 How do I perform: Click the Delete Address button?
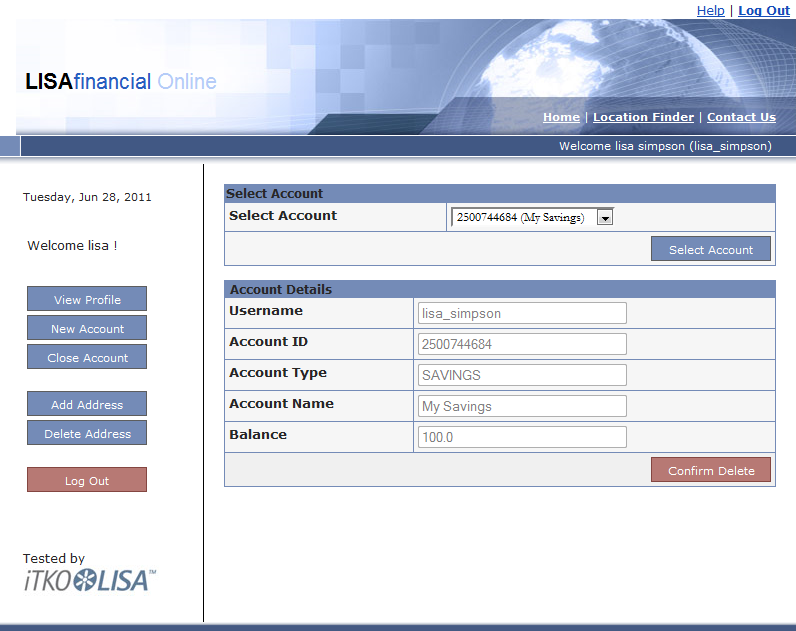click(87, 433)
